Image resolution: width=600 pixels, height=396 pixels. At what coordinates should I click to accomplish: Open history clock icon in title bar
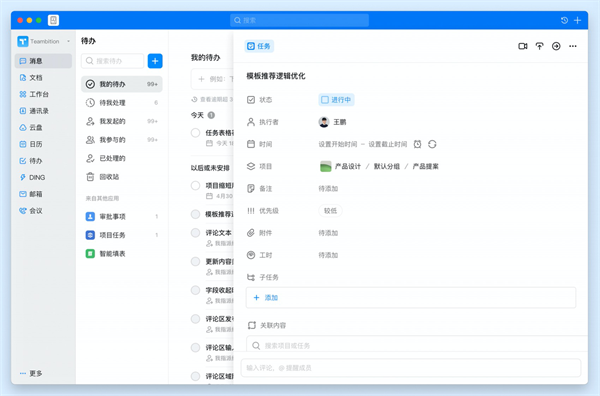(x=564, y=20)
